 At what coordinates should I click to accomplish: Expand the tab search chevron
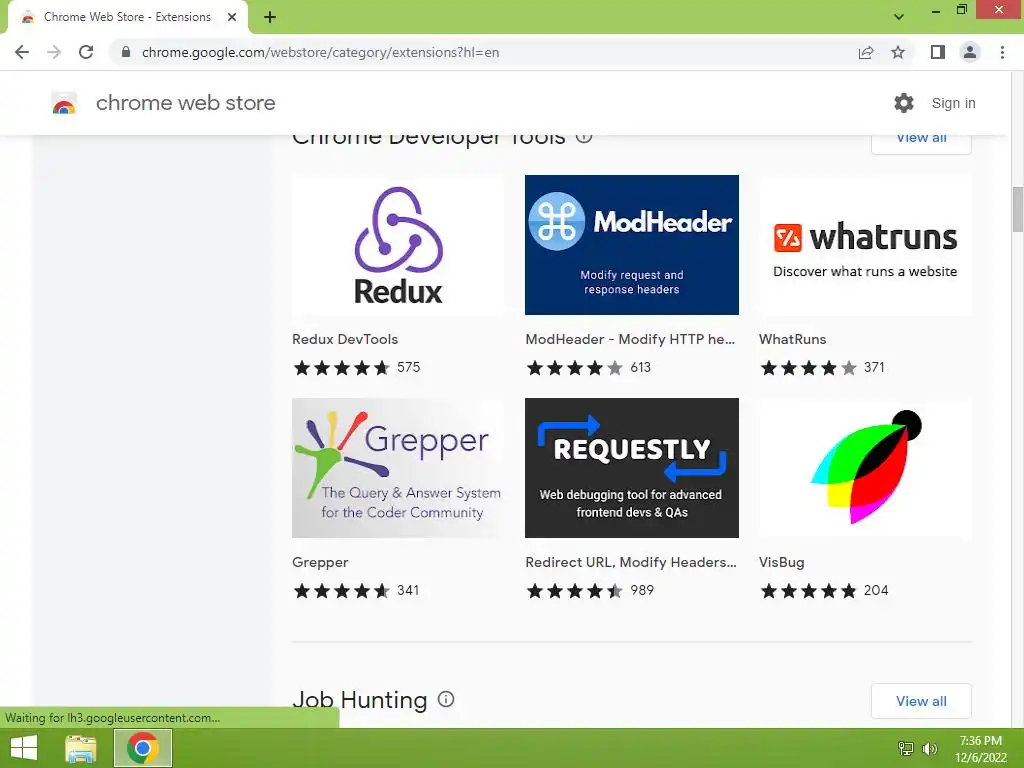pyautogui.click(x=899, y=17)
